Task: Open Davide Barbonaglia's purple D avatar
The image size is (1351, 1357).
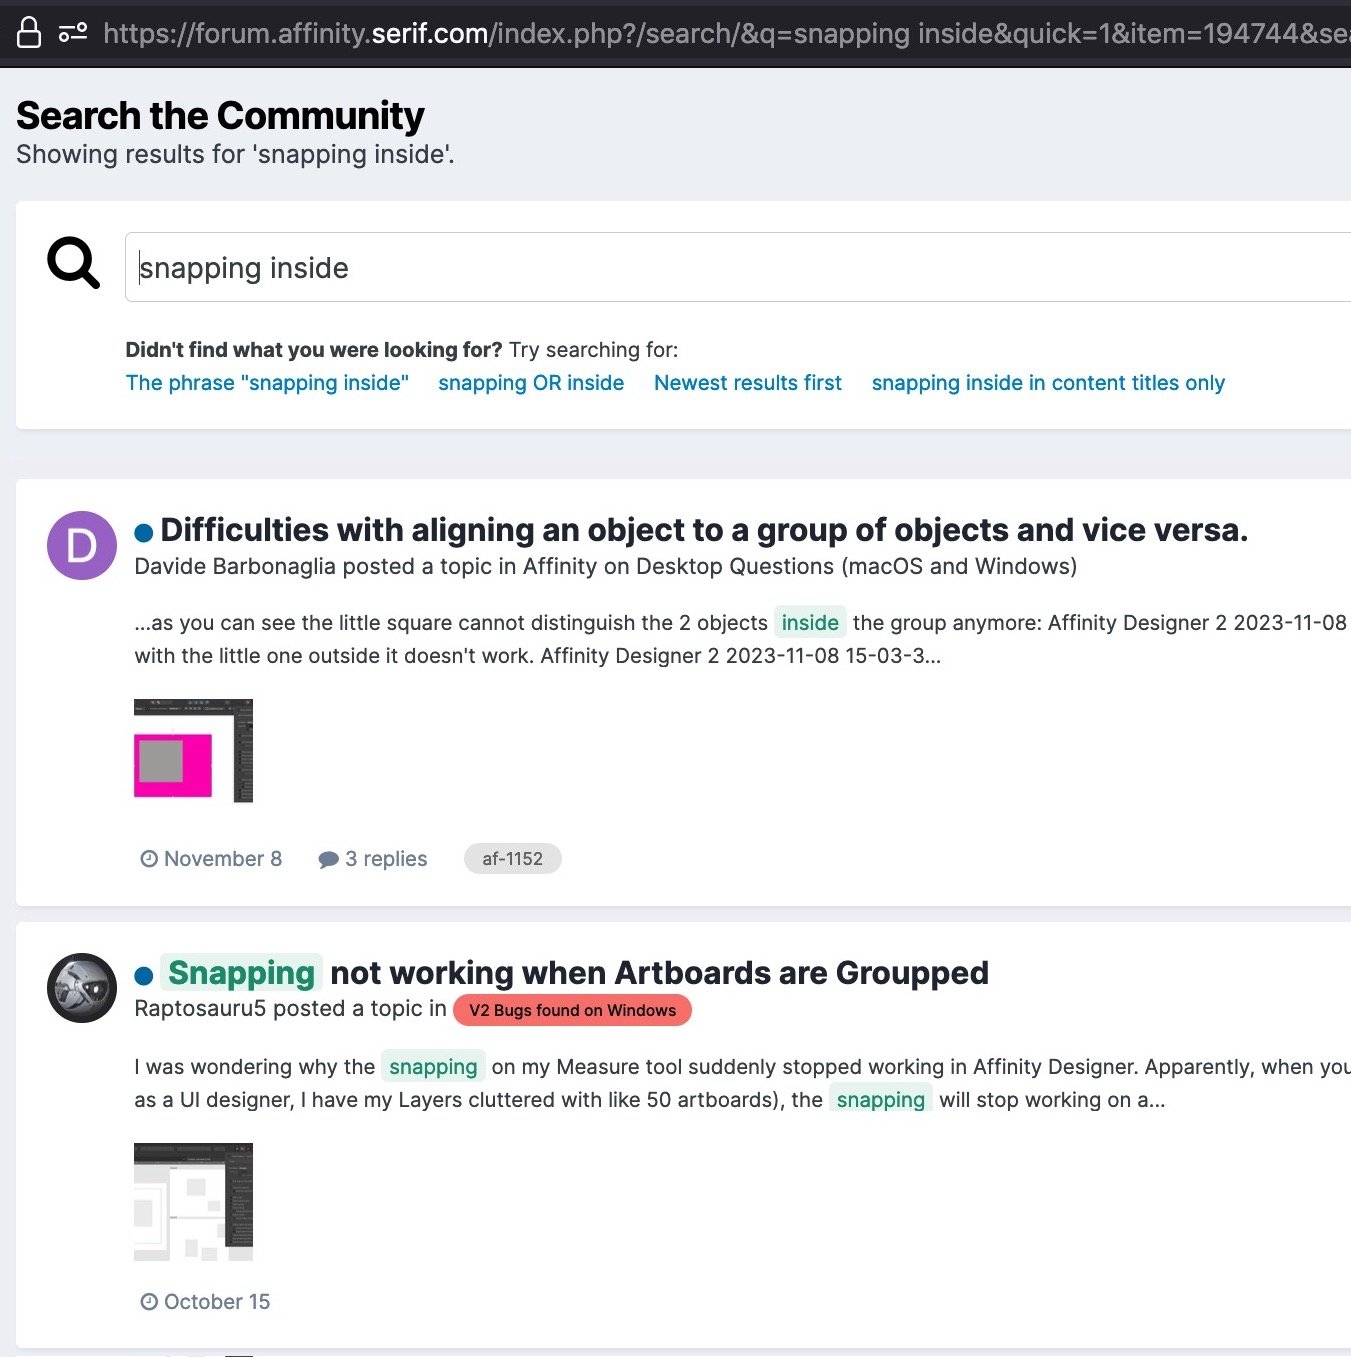Action: pyautogui.click(x=82, y=545)
